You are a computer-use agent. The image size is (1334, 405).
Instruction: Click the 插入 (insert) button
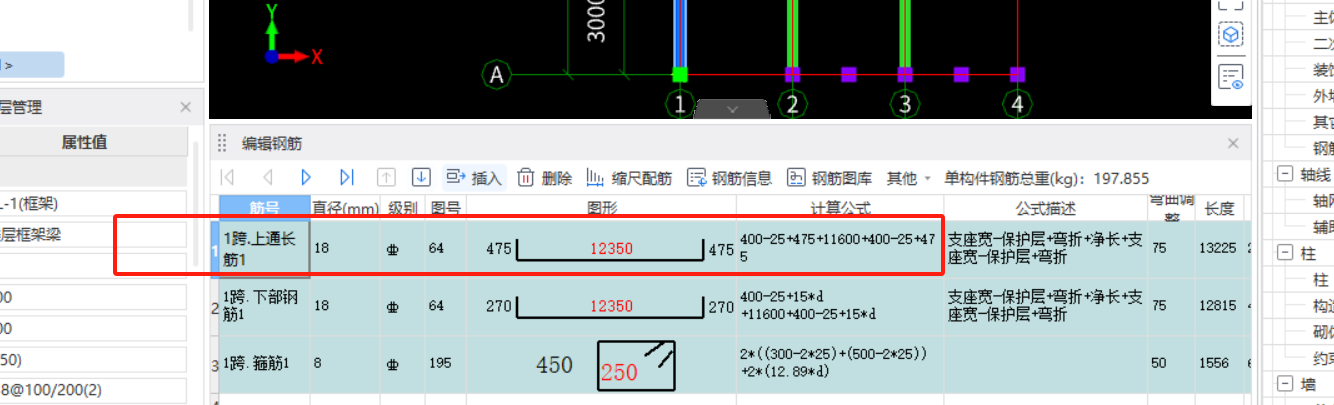point(474,178)
